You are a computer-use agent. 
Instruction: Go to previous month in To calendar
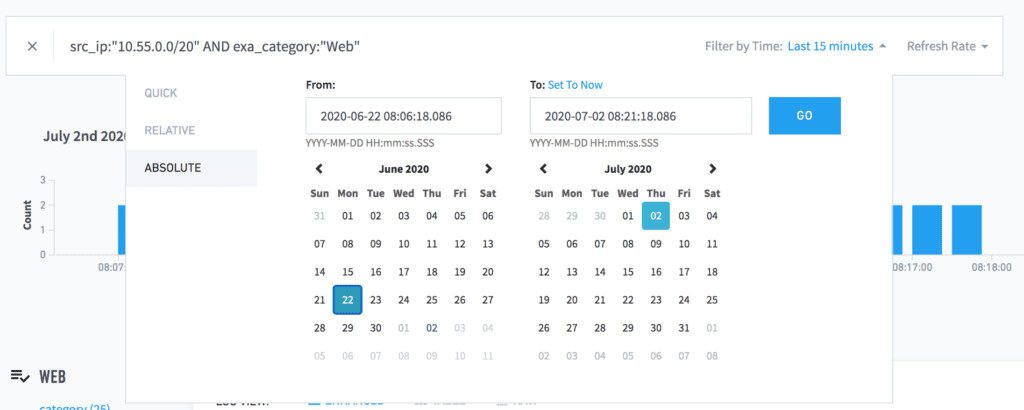click(x=543, y=169)
